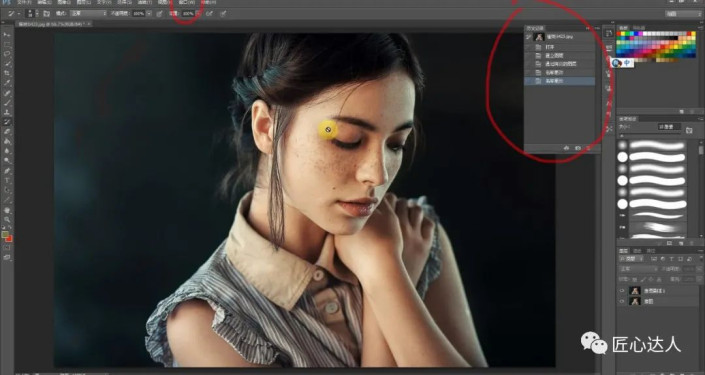The image size is (705, 375).
Task: Select the image snapshot at top of History
Action: point(560,37)
